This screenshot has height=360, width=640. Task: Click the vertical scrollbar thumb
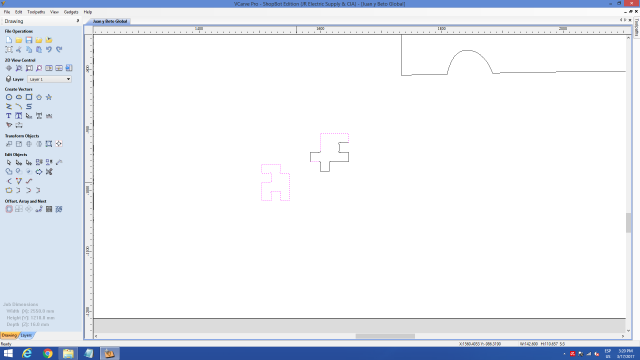click(628, 223)
